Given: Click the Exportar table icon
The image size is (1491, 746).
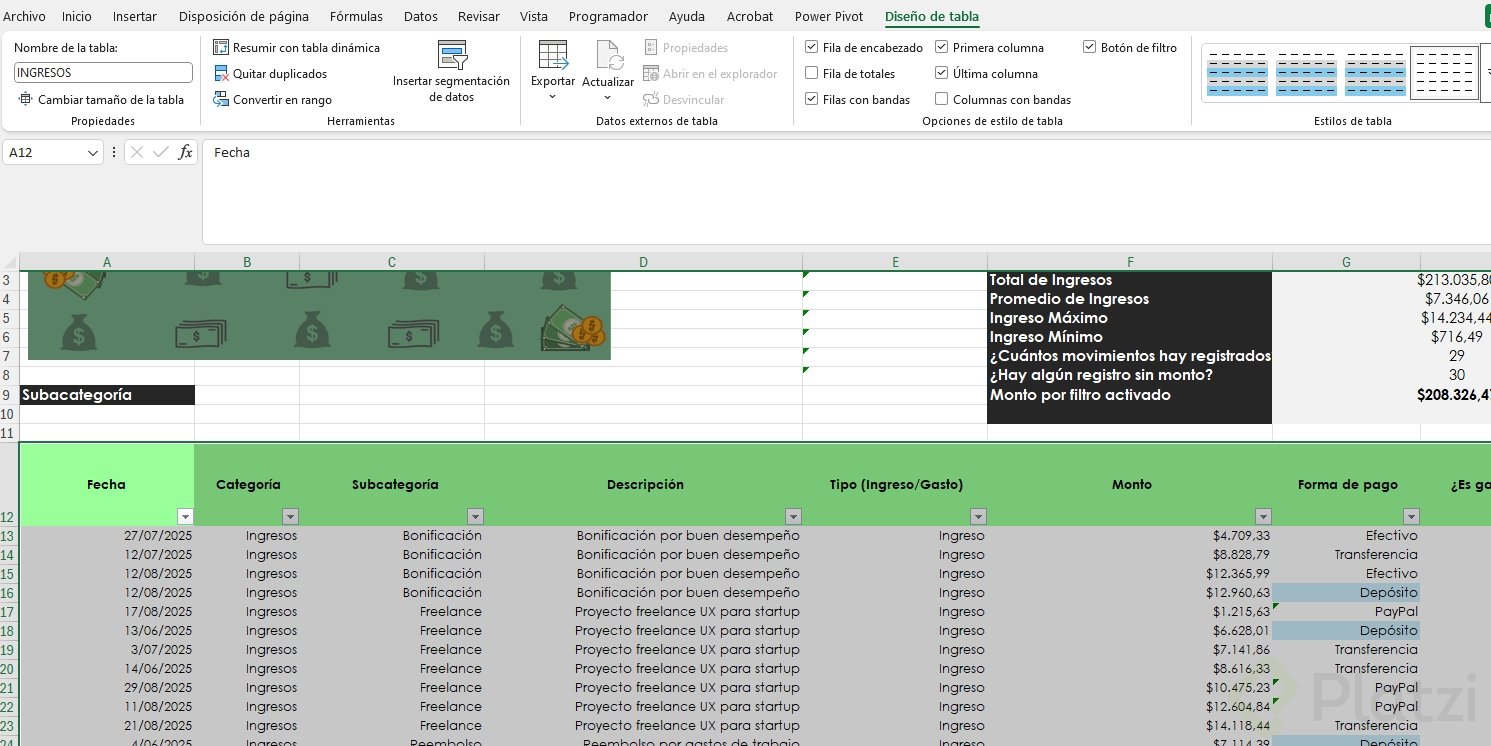Looking at the screenshot, I should tap(552, 55).
